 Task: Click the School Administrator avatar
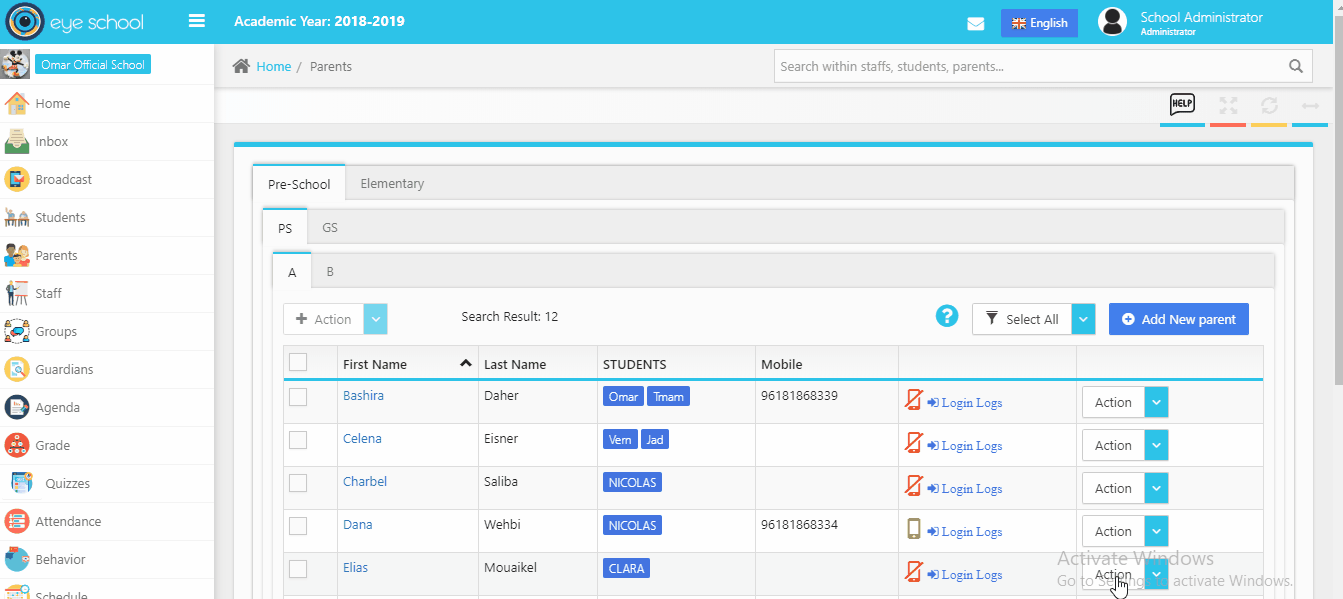1113,22
